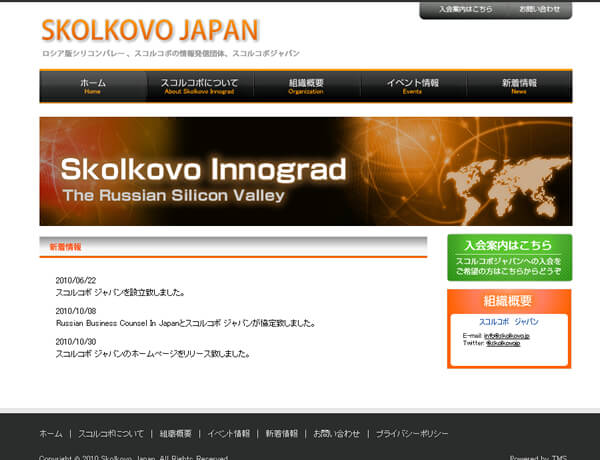Open the Twitter account link
Screen dimensions: 600x460
(503, 343)
